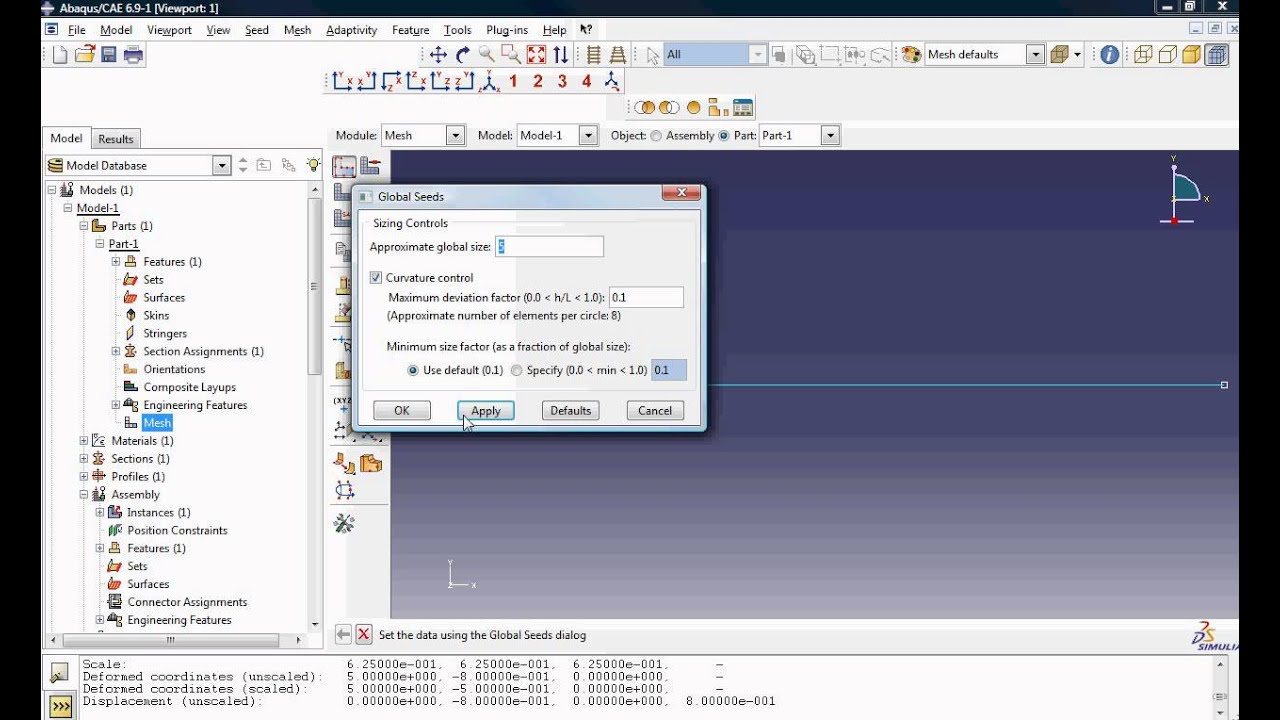Click OK in Global Seeds dialog
Viewport: 1280px width, 720px height.
coord(402,411)
